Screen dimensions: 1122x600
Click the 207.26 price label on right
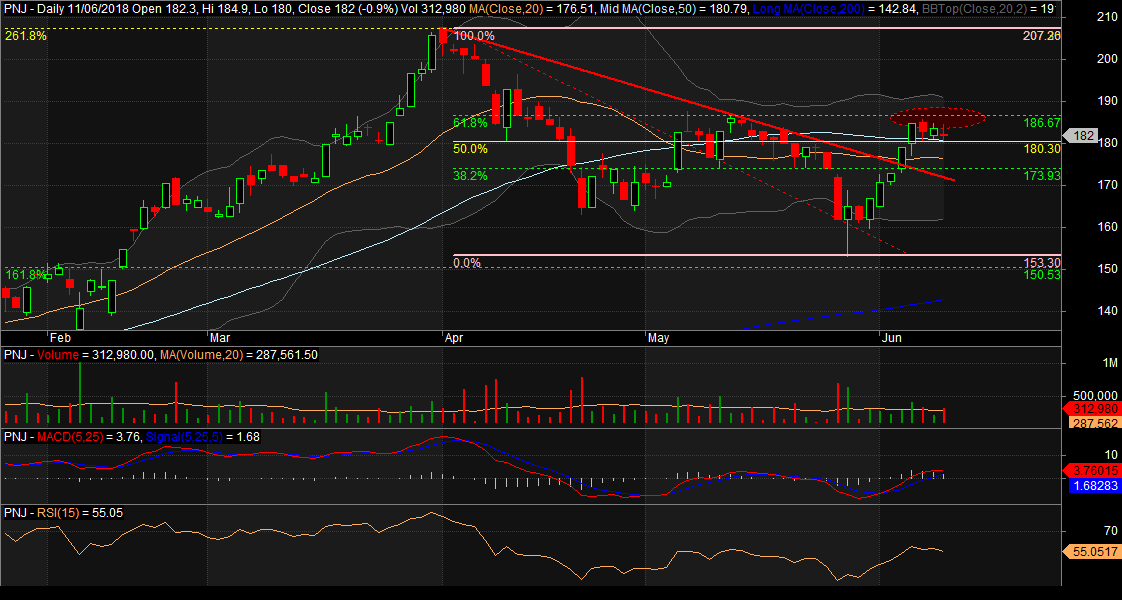tap(1041, 35)
